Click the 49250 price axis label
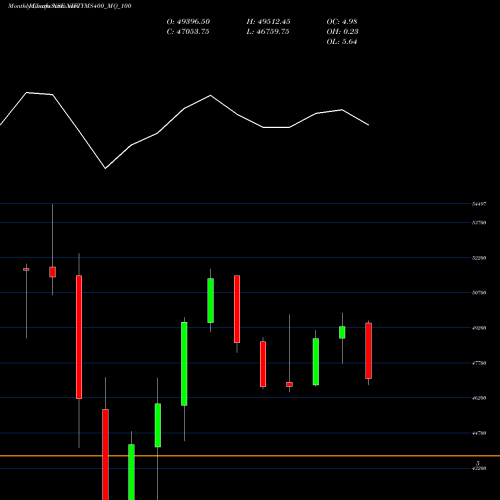The image size is (500, 500). point(479,328)
